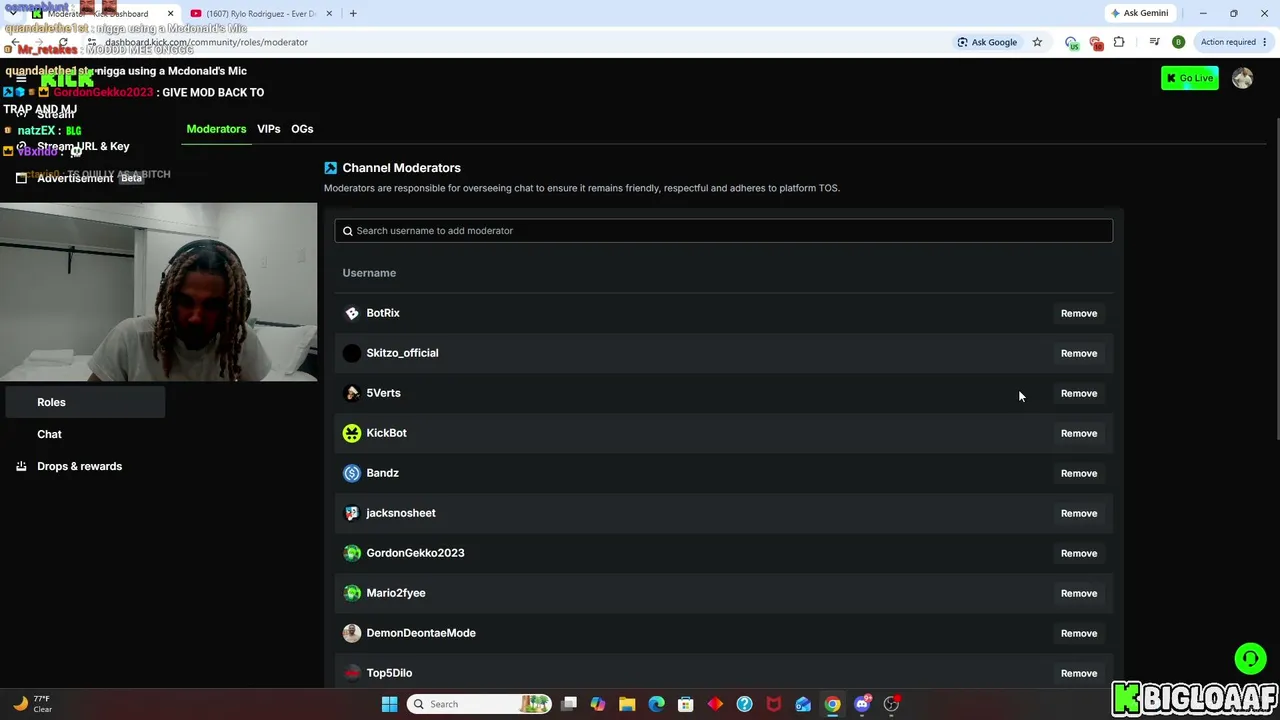Open the Action required Chrome menu
This screenshot has height=720, width=1280.
tap(1234, 42)
